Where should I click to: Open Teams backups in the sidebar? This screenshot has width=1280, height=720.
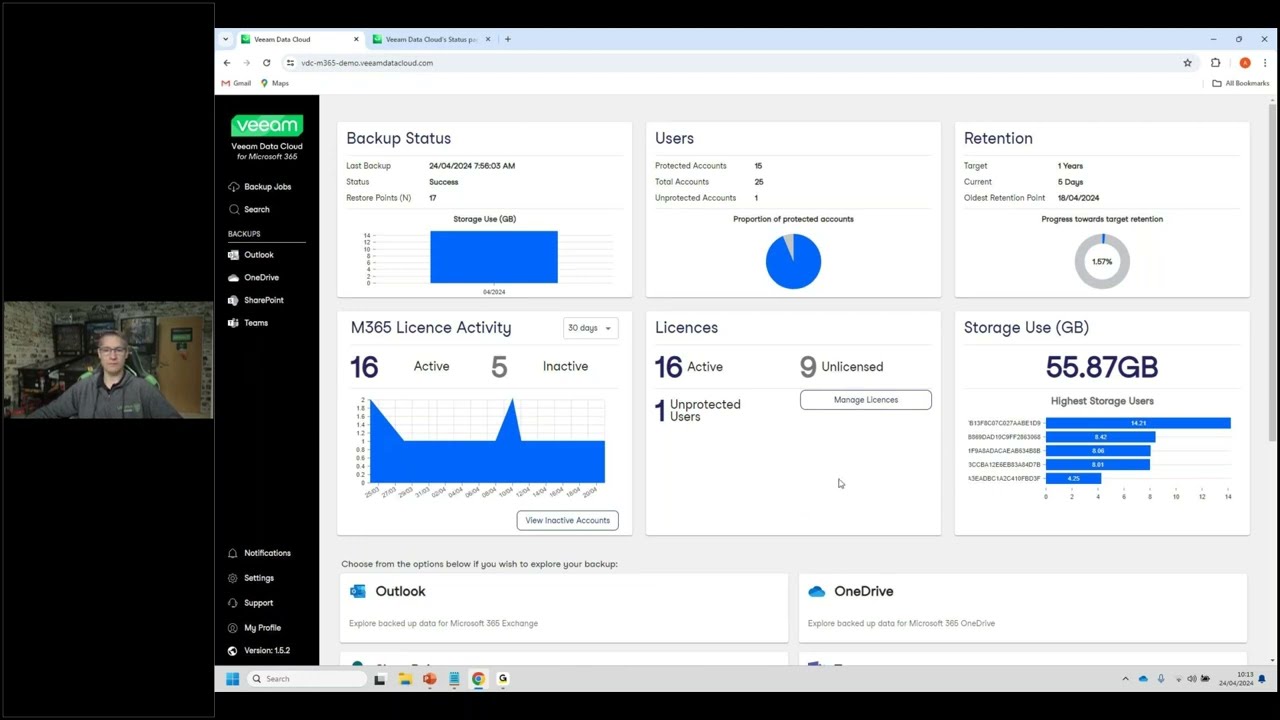[248, 323]
